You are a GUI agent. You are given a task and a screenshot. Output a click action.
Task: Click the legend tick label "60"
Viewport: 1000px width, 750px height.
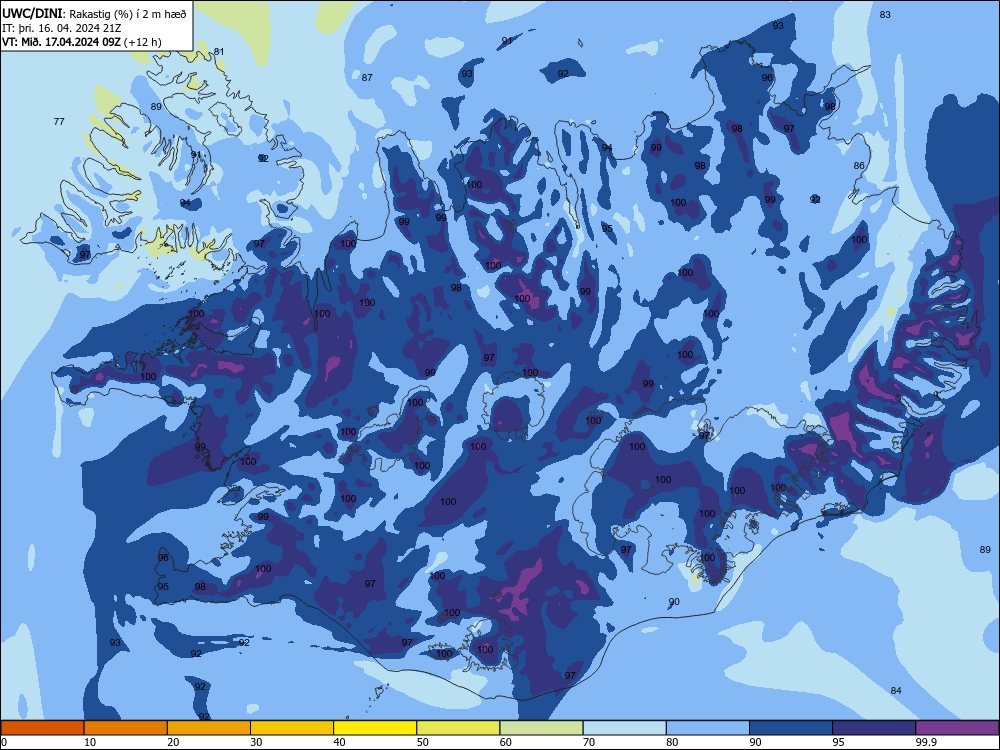click(506, 742)
